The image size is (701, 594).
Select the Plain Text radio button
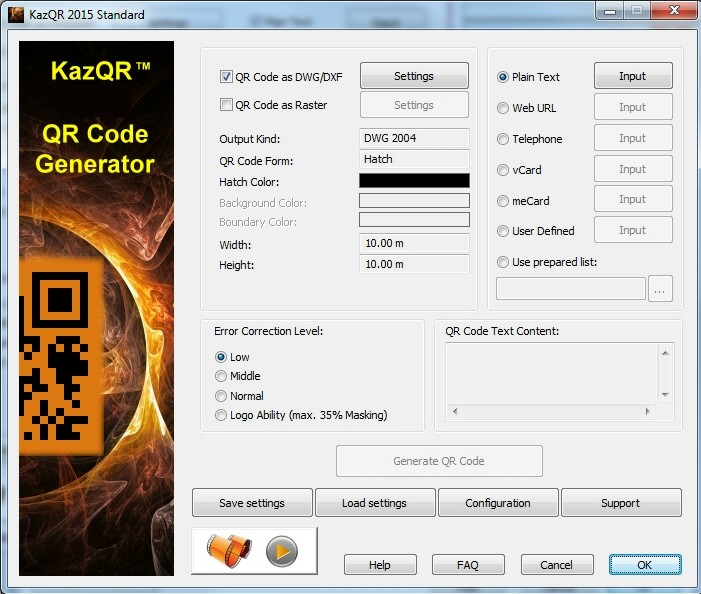point(503,77)
